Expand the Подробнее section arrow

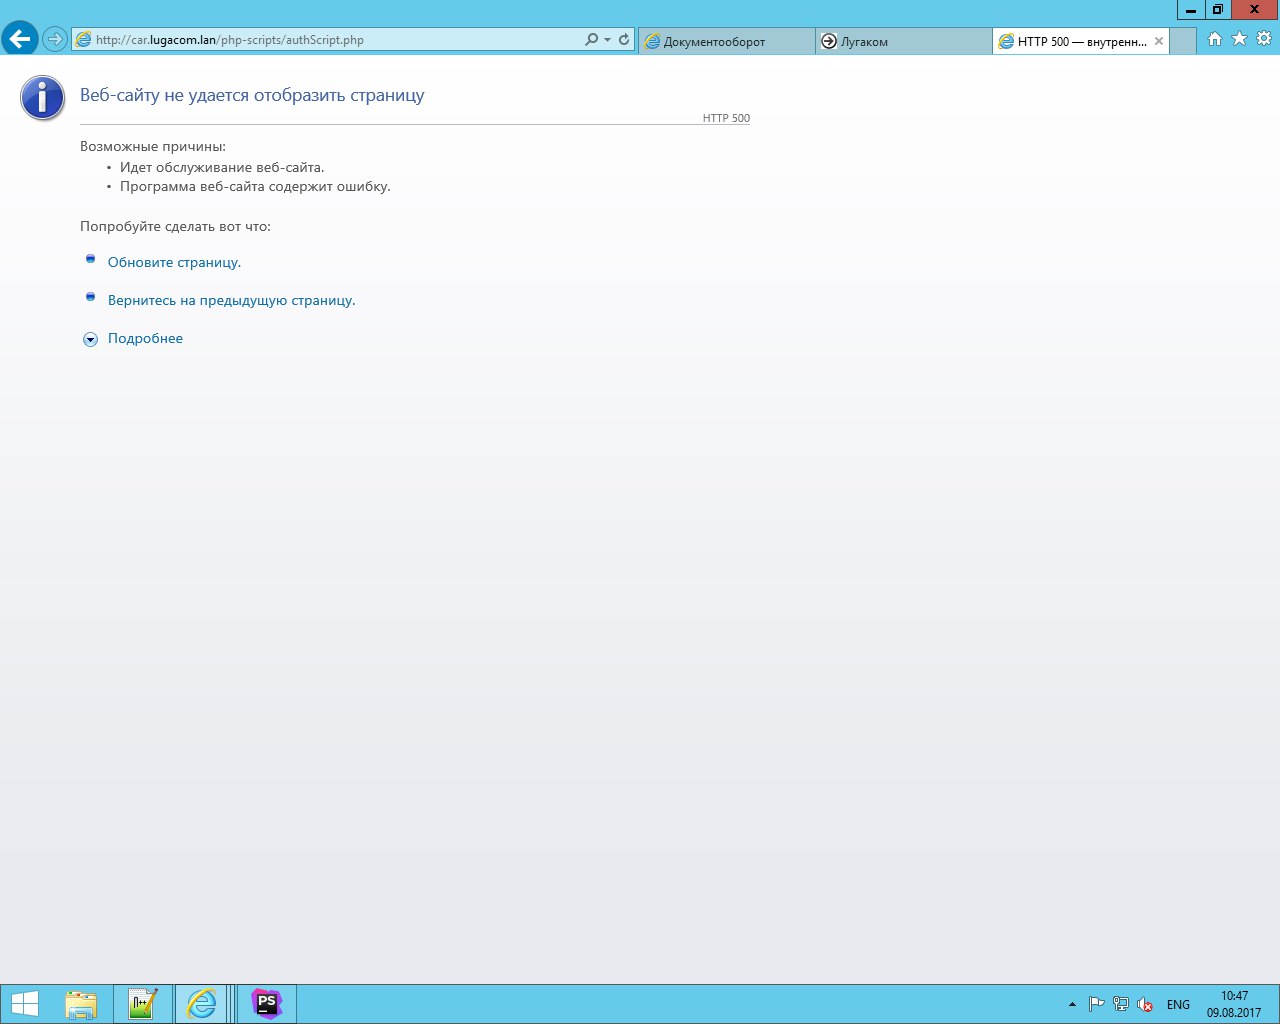click(x=90, y=339)
